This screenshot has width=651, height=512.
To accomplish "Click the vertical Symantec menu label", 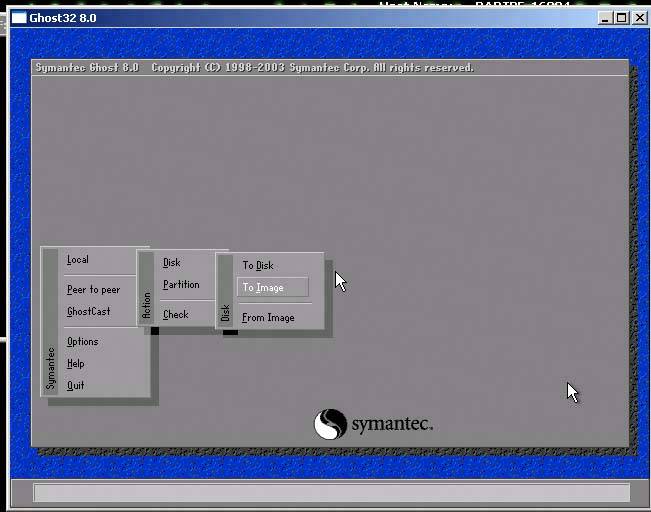I will point(51,368).
